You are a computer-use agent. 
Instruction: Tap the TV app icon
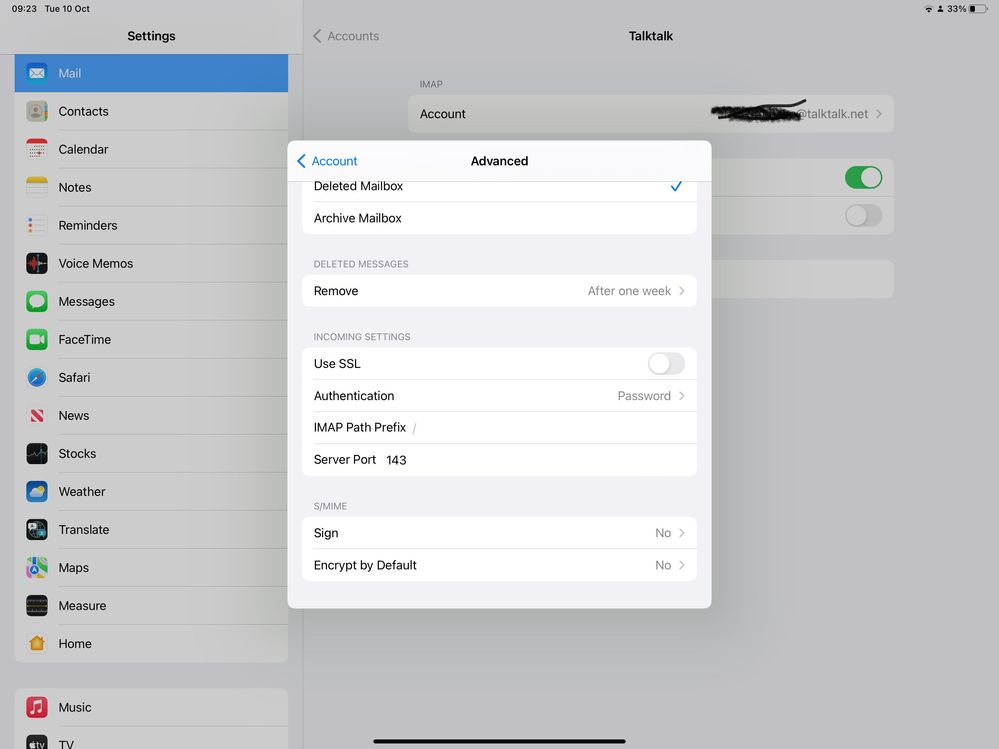[37, 742]
